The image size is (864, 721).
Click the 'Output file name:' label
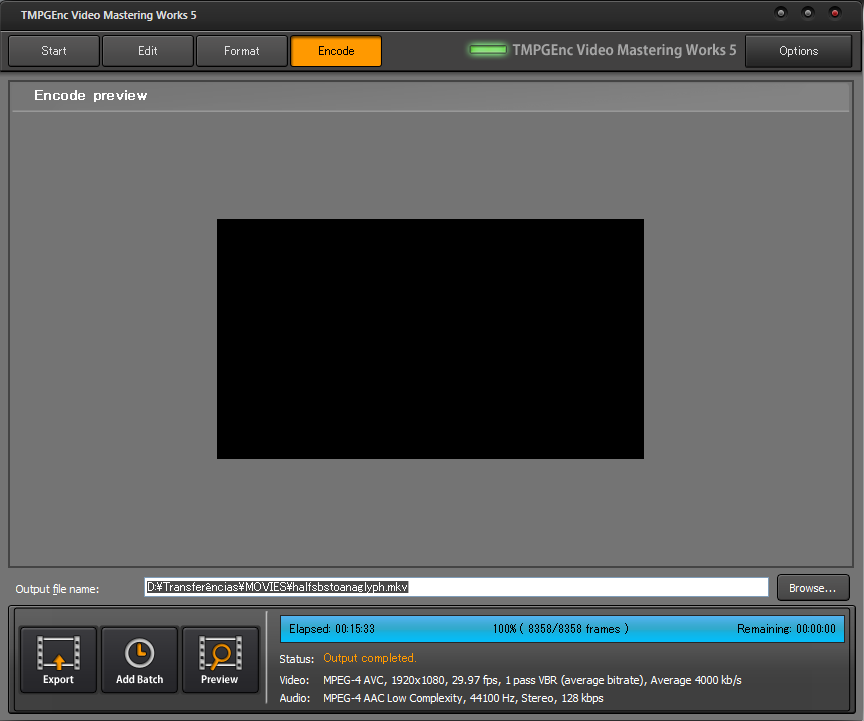pyautogui.click(x=57, y=589)
